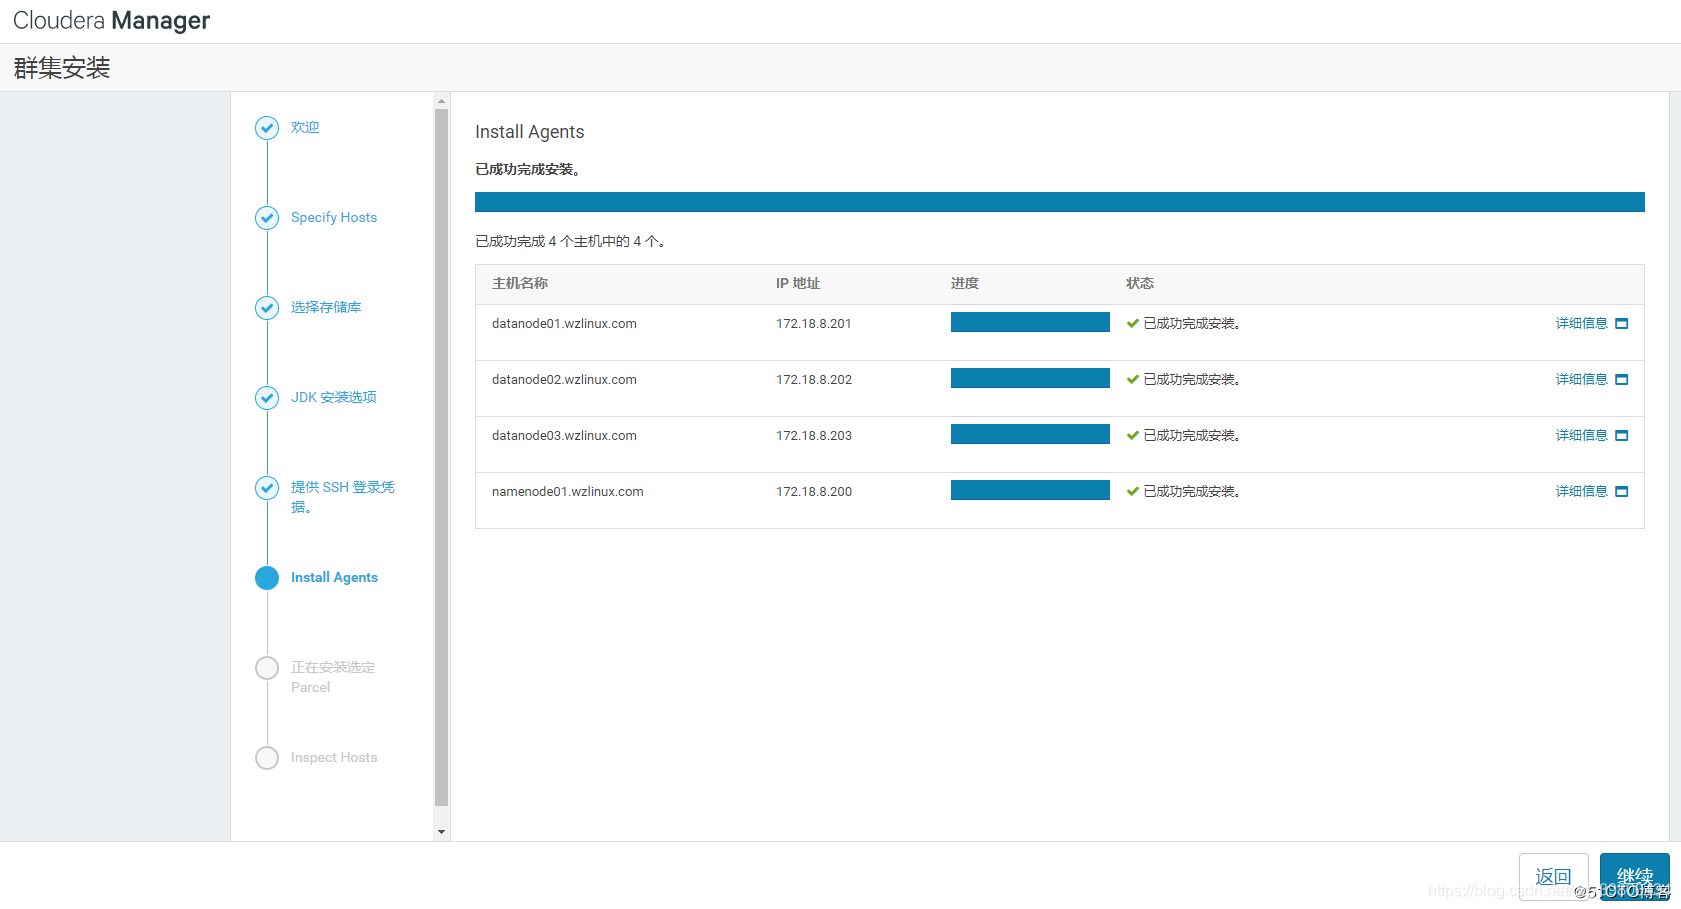Select hostname namenode01.wzlinux.com

[x=568, y=491]
